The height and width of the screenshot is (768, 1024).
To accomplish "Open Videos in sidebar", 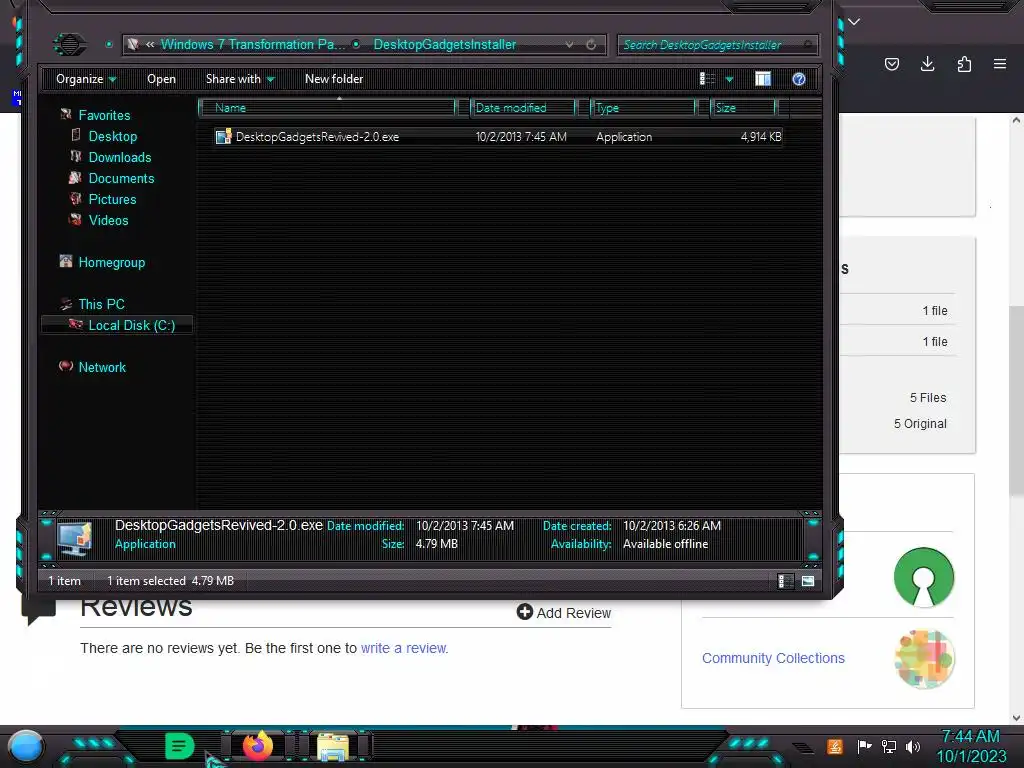I will [x=108, y=220].
